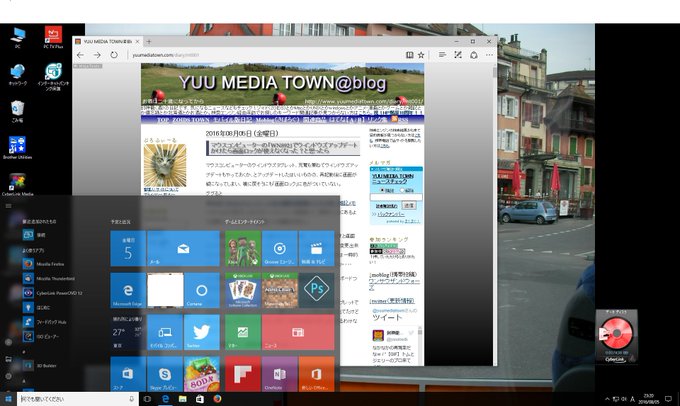Open CyberLink Media desktop shortcut
The image size is (680, 406).
pos(17,185)
